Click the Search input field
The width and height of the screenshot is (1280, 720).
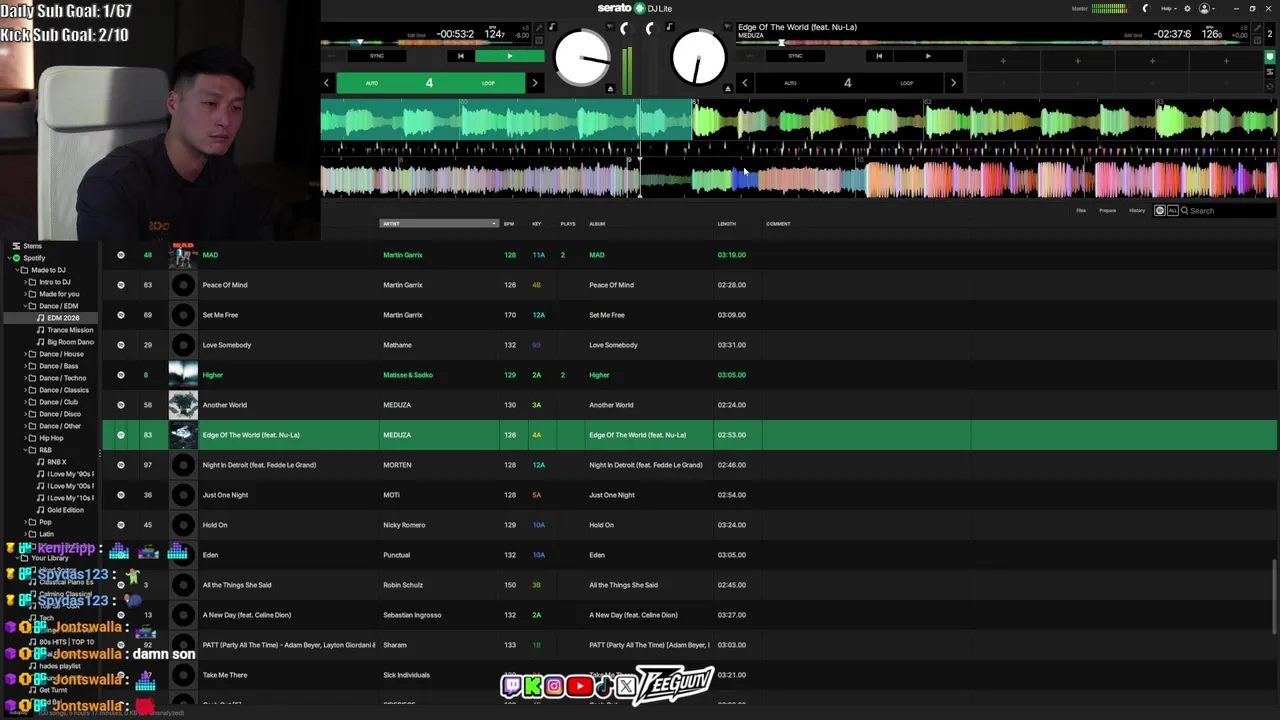click(1230, 211)
